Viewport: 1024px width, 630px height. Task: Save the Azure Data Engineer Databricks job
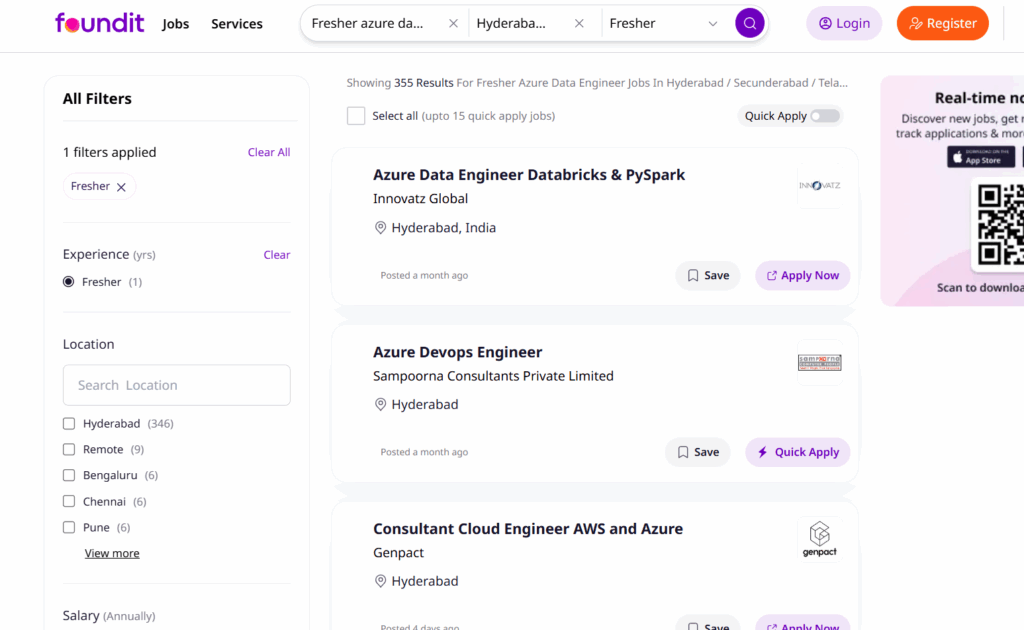tap(708, 276)
